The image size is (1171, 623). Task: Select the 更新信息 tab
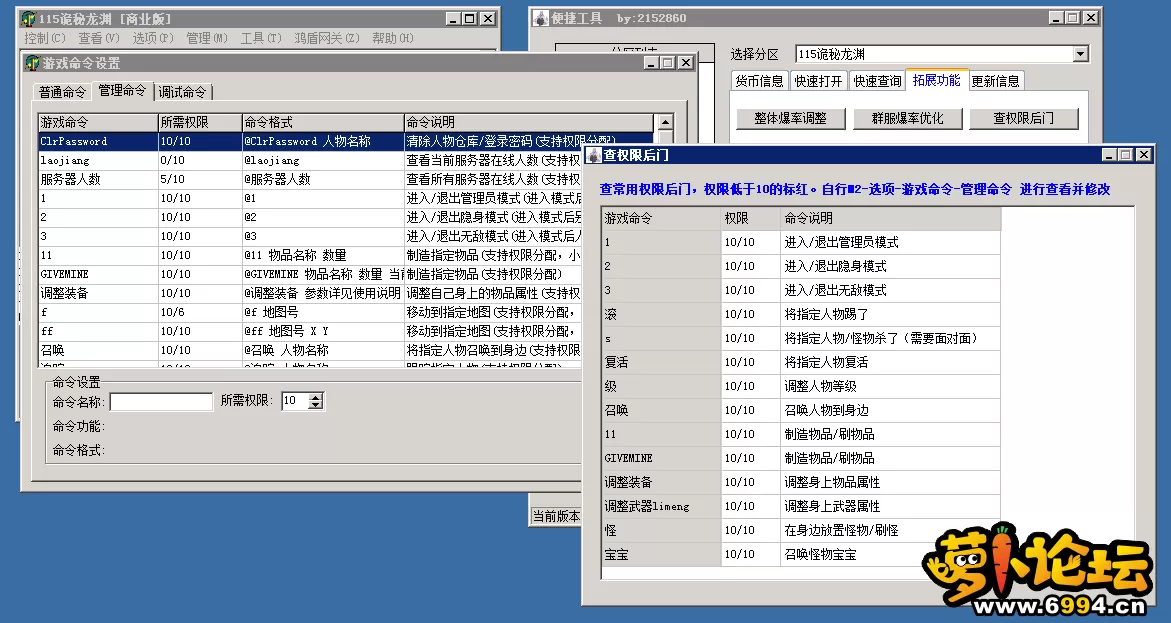click(995, 81)
